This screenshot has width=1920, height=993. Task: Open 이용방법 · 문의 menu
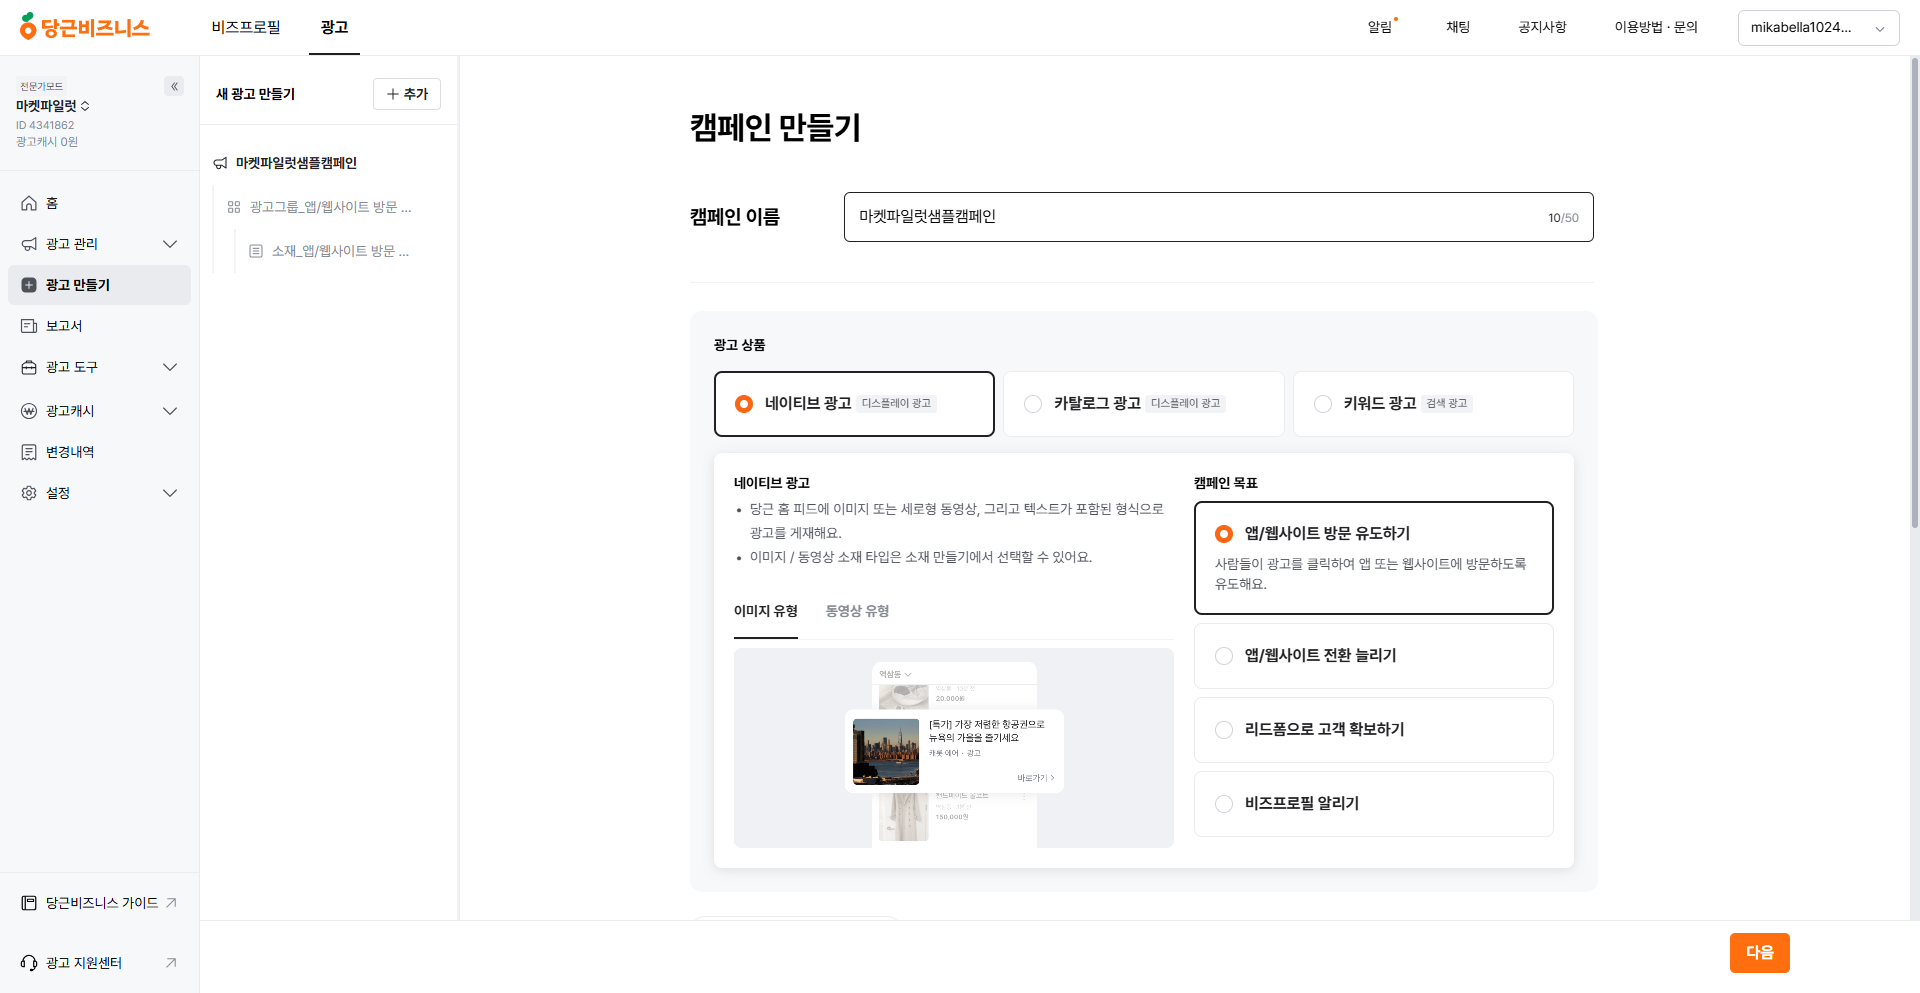[x=1656, y=27]
